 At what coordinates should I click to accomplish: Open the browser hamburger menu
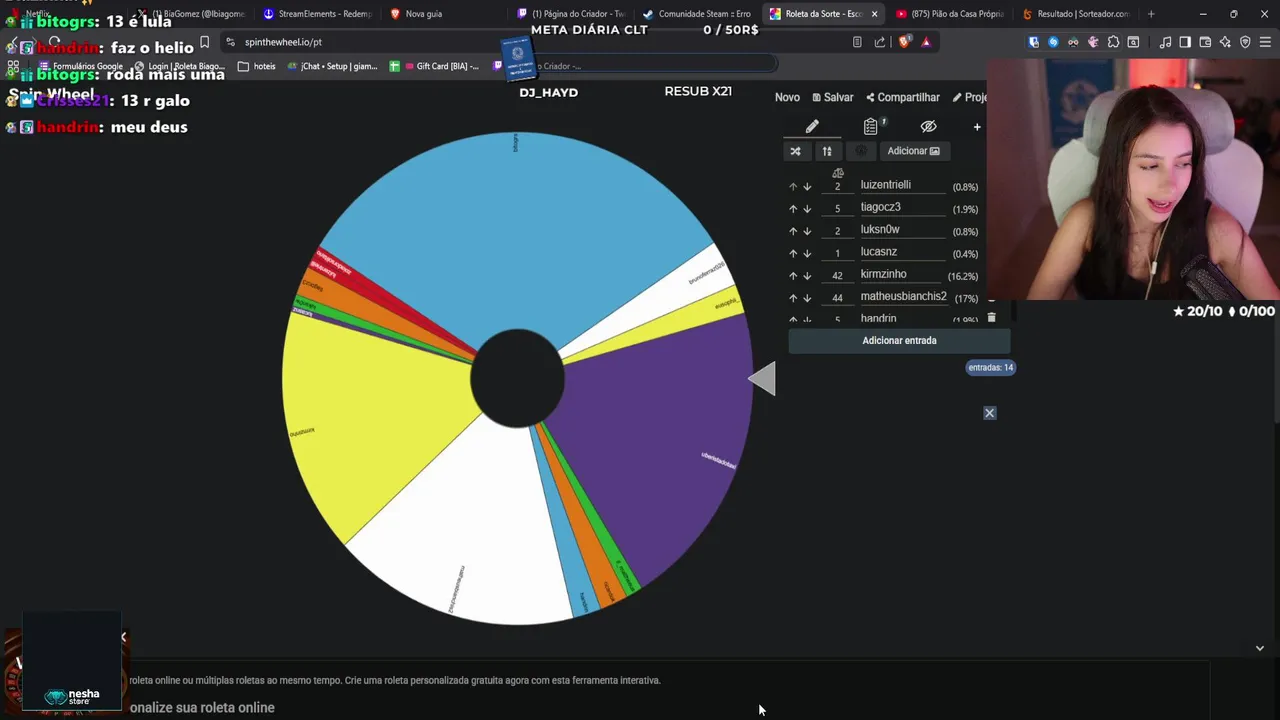click(1265, 42)
